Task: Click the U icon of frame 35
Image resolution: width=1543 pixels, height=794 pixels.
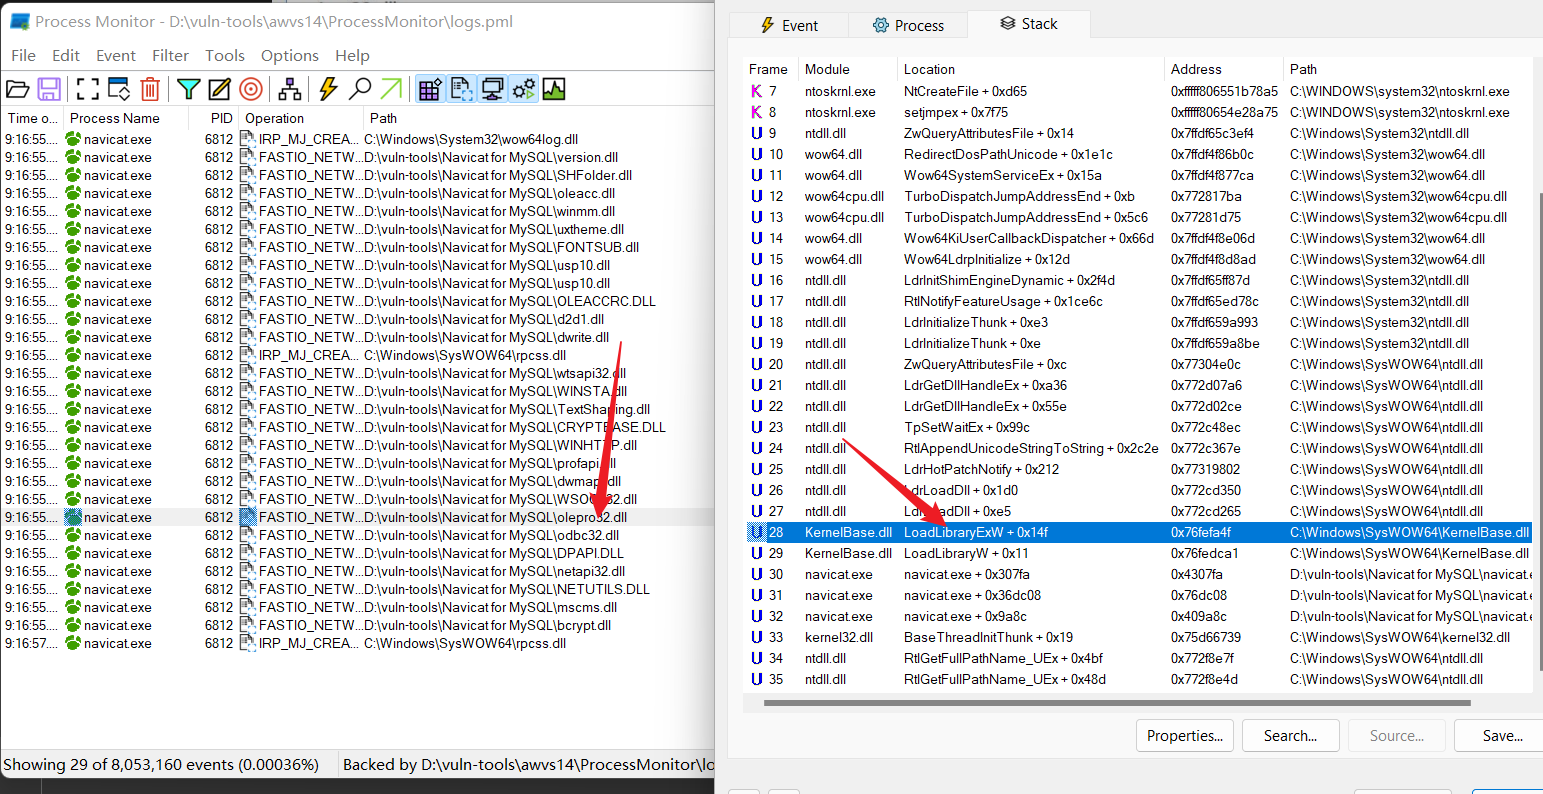Action: [x=756, y=679]
